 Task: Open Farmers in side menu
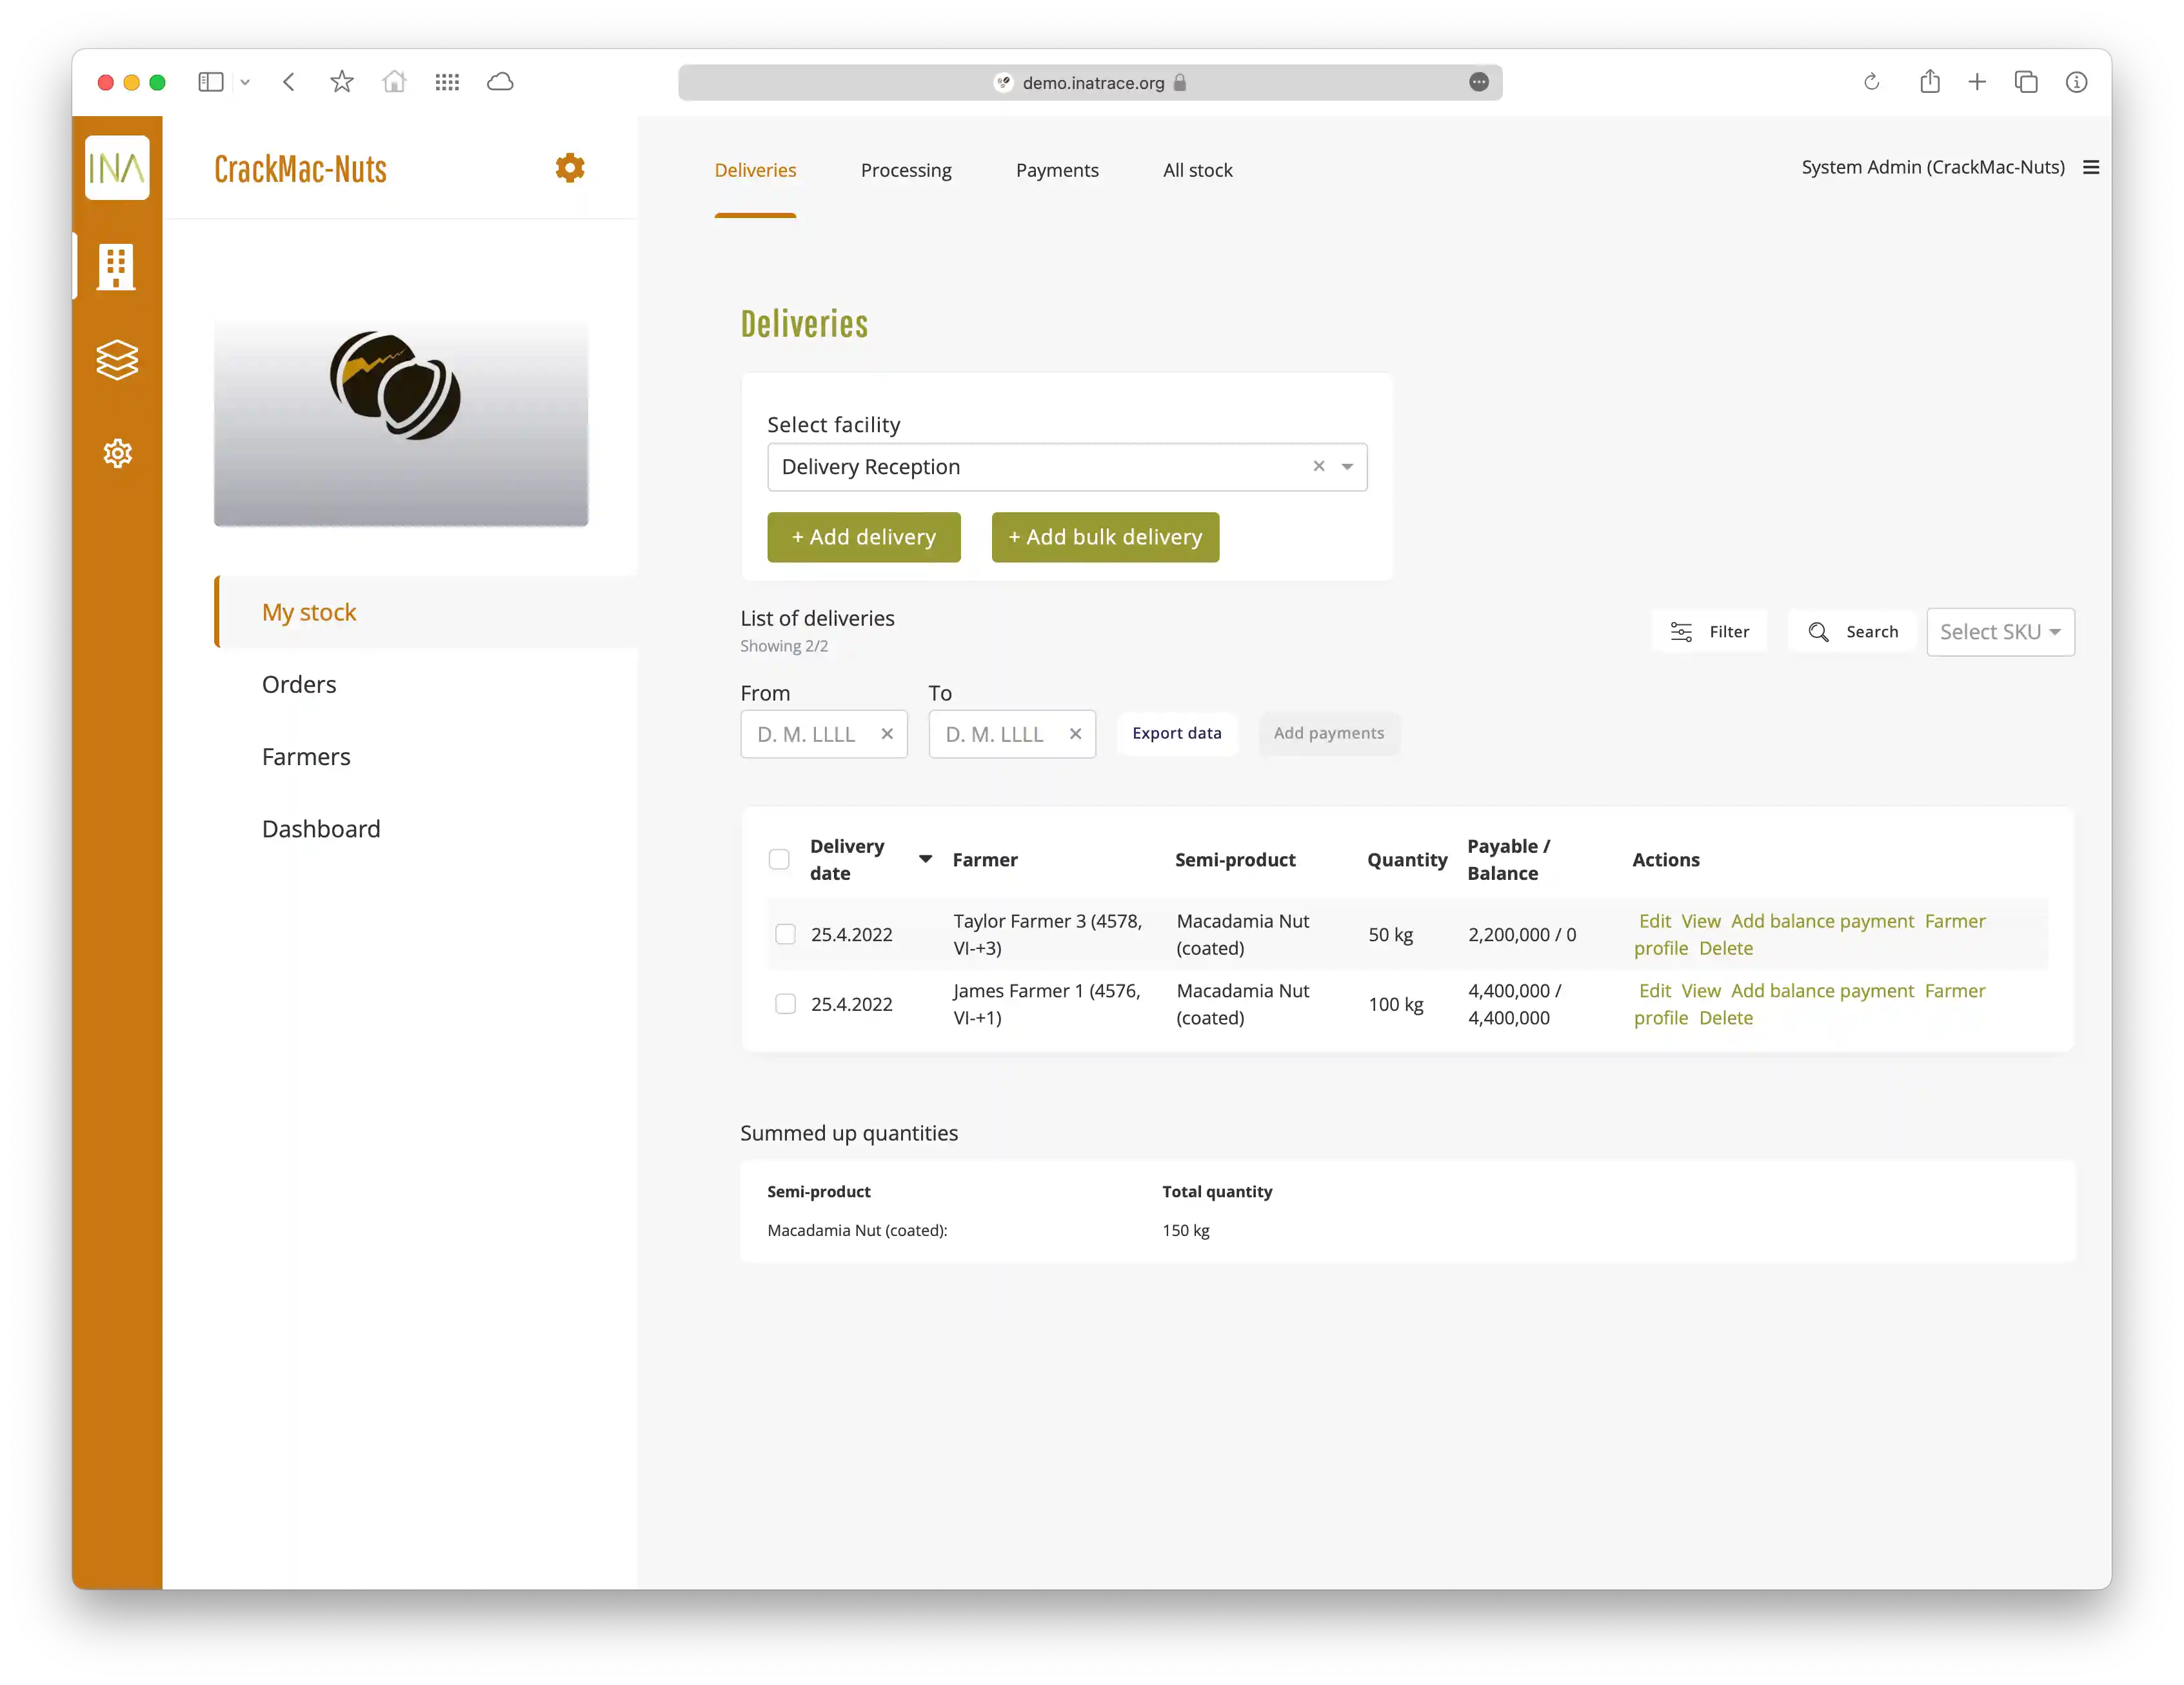click(x=306, y=756)
